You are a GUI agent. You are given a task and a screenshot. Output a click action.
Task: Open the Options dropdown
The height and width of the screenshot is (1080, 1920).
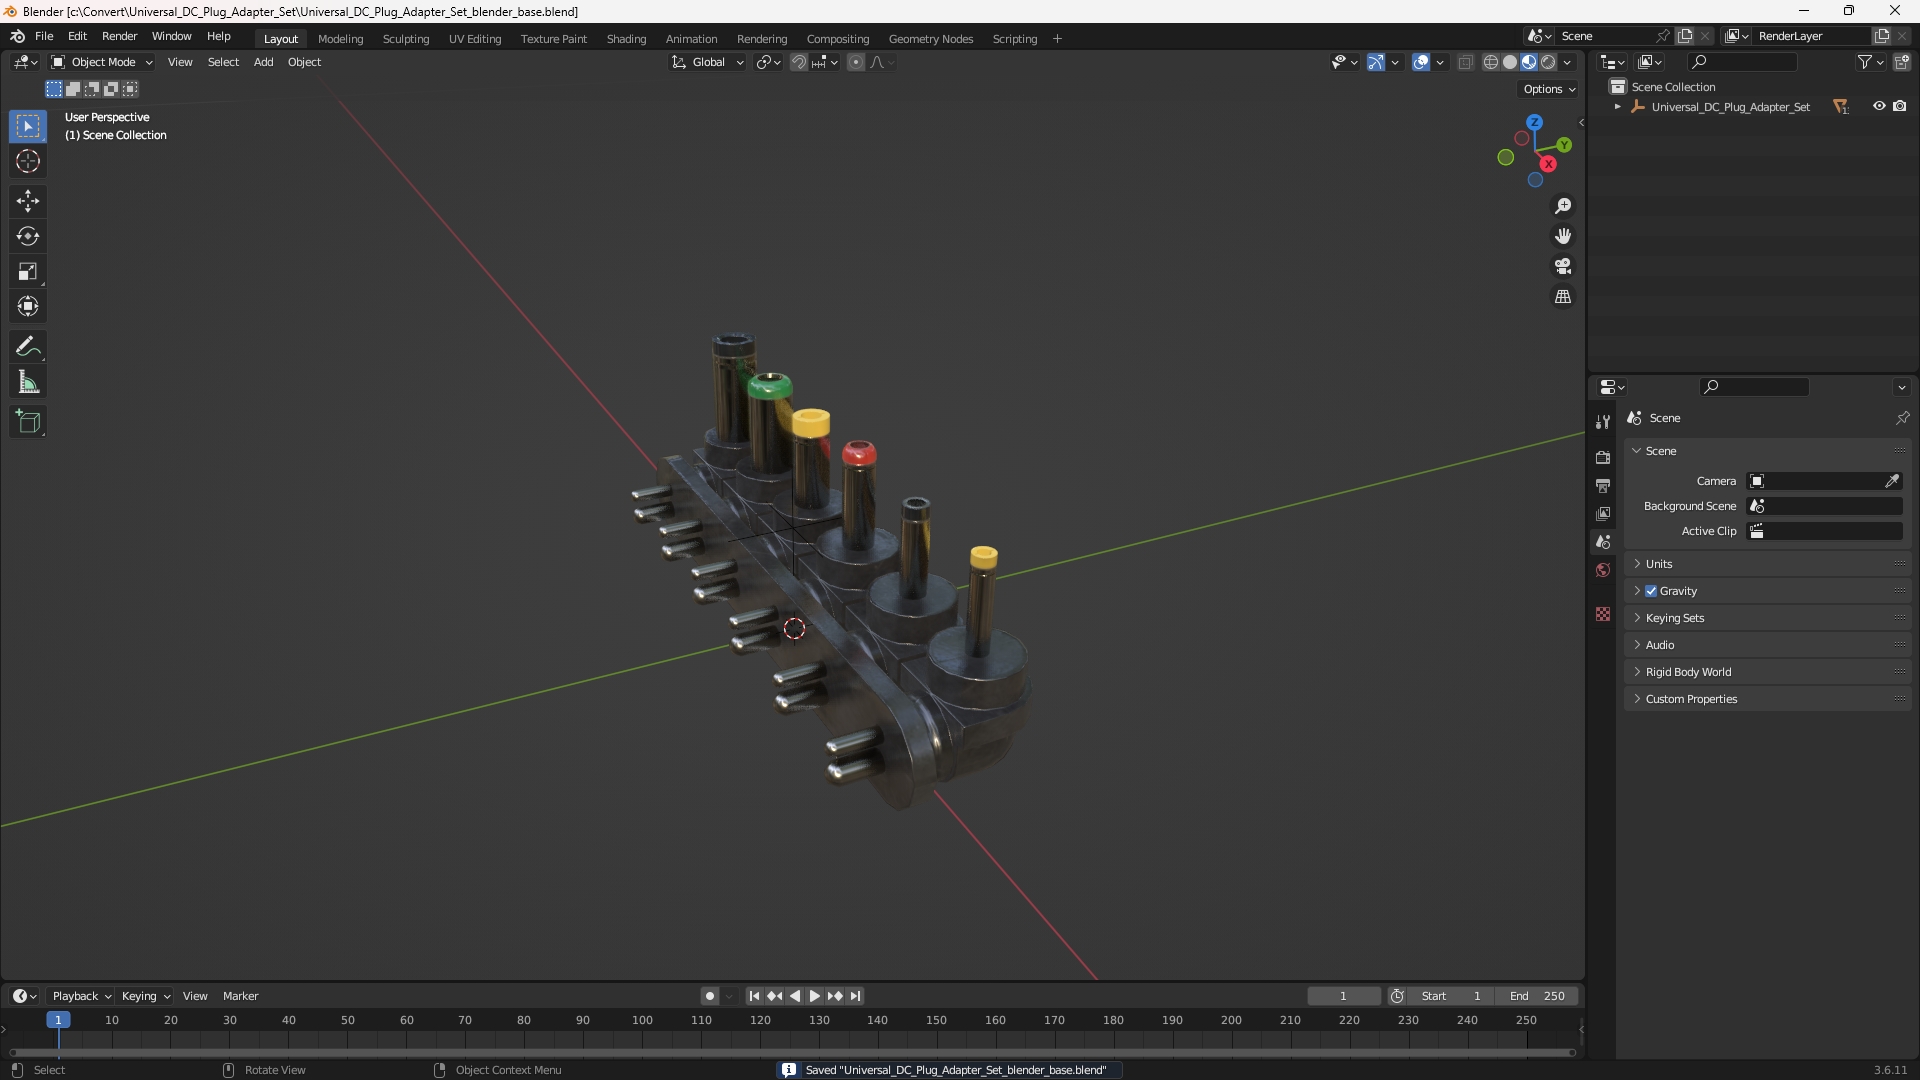pos(1549,89)
